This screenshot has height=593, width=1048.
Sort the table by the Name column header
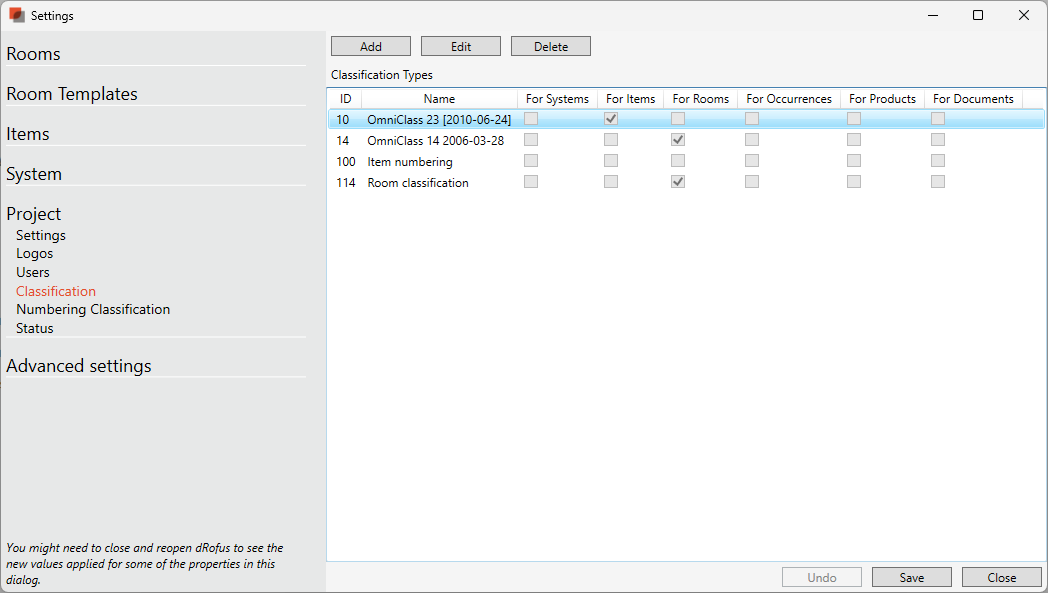tap(439, 99)
